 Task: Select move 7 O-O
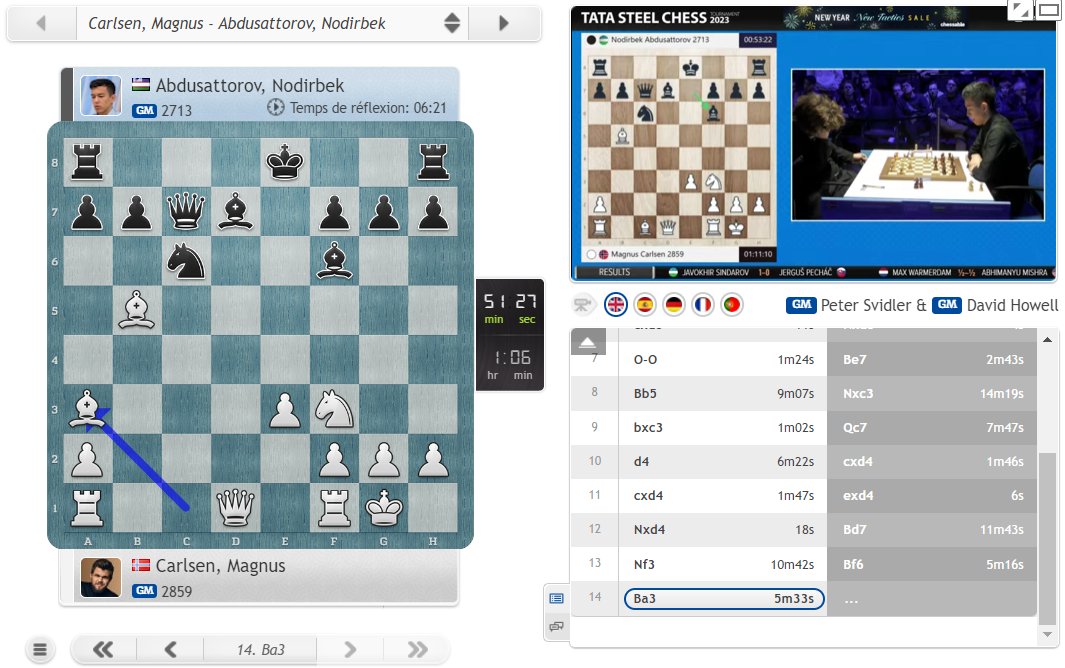723,359
